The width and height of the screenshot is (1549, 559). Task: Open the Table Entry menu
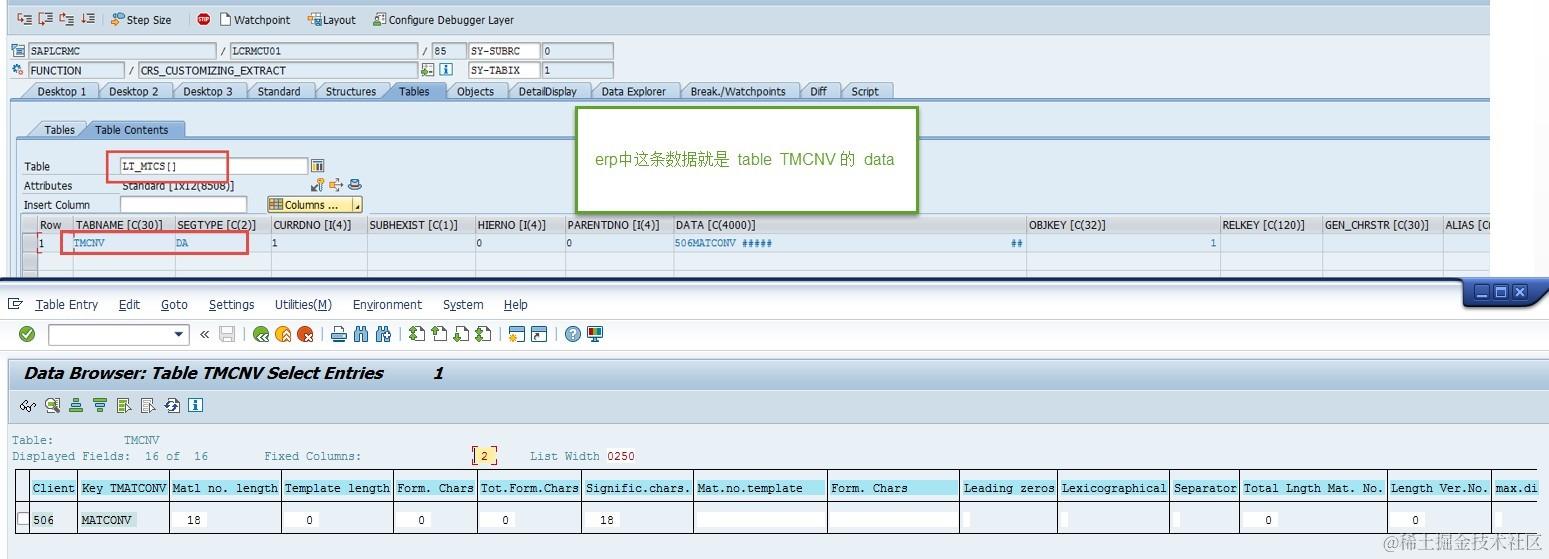click(x=66, y=304)
